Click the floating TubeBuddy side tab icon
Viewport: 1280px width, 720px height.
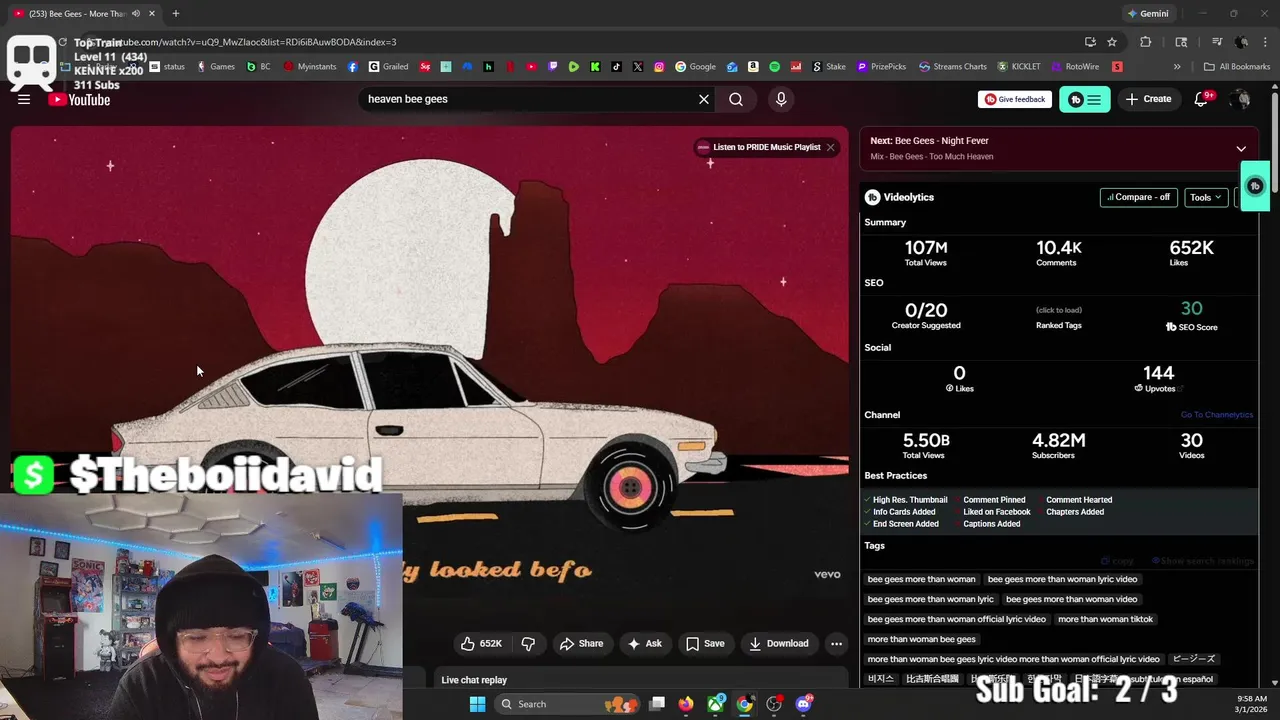(1255, 186)
